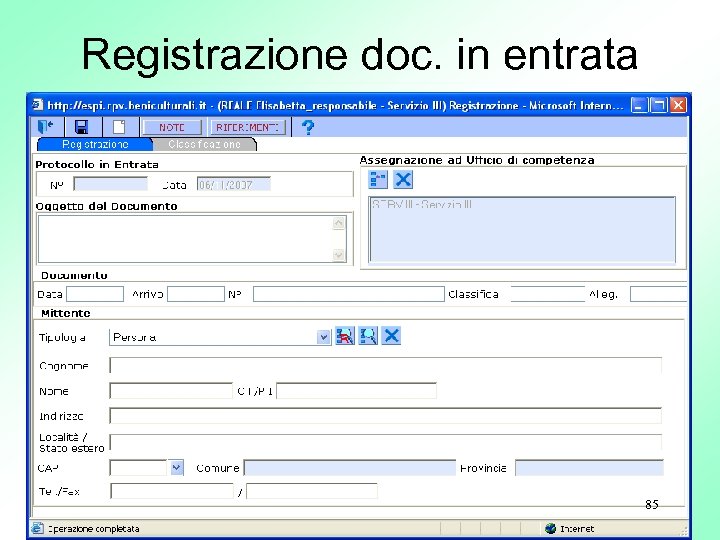Click the Fax number field
This screenshot has height=540, width=720.
[312, 491]
